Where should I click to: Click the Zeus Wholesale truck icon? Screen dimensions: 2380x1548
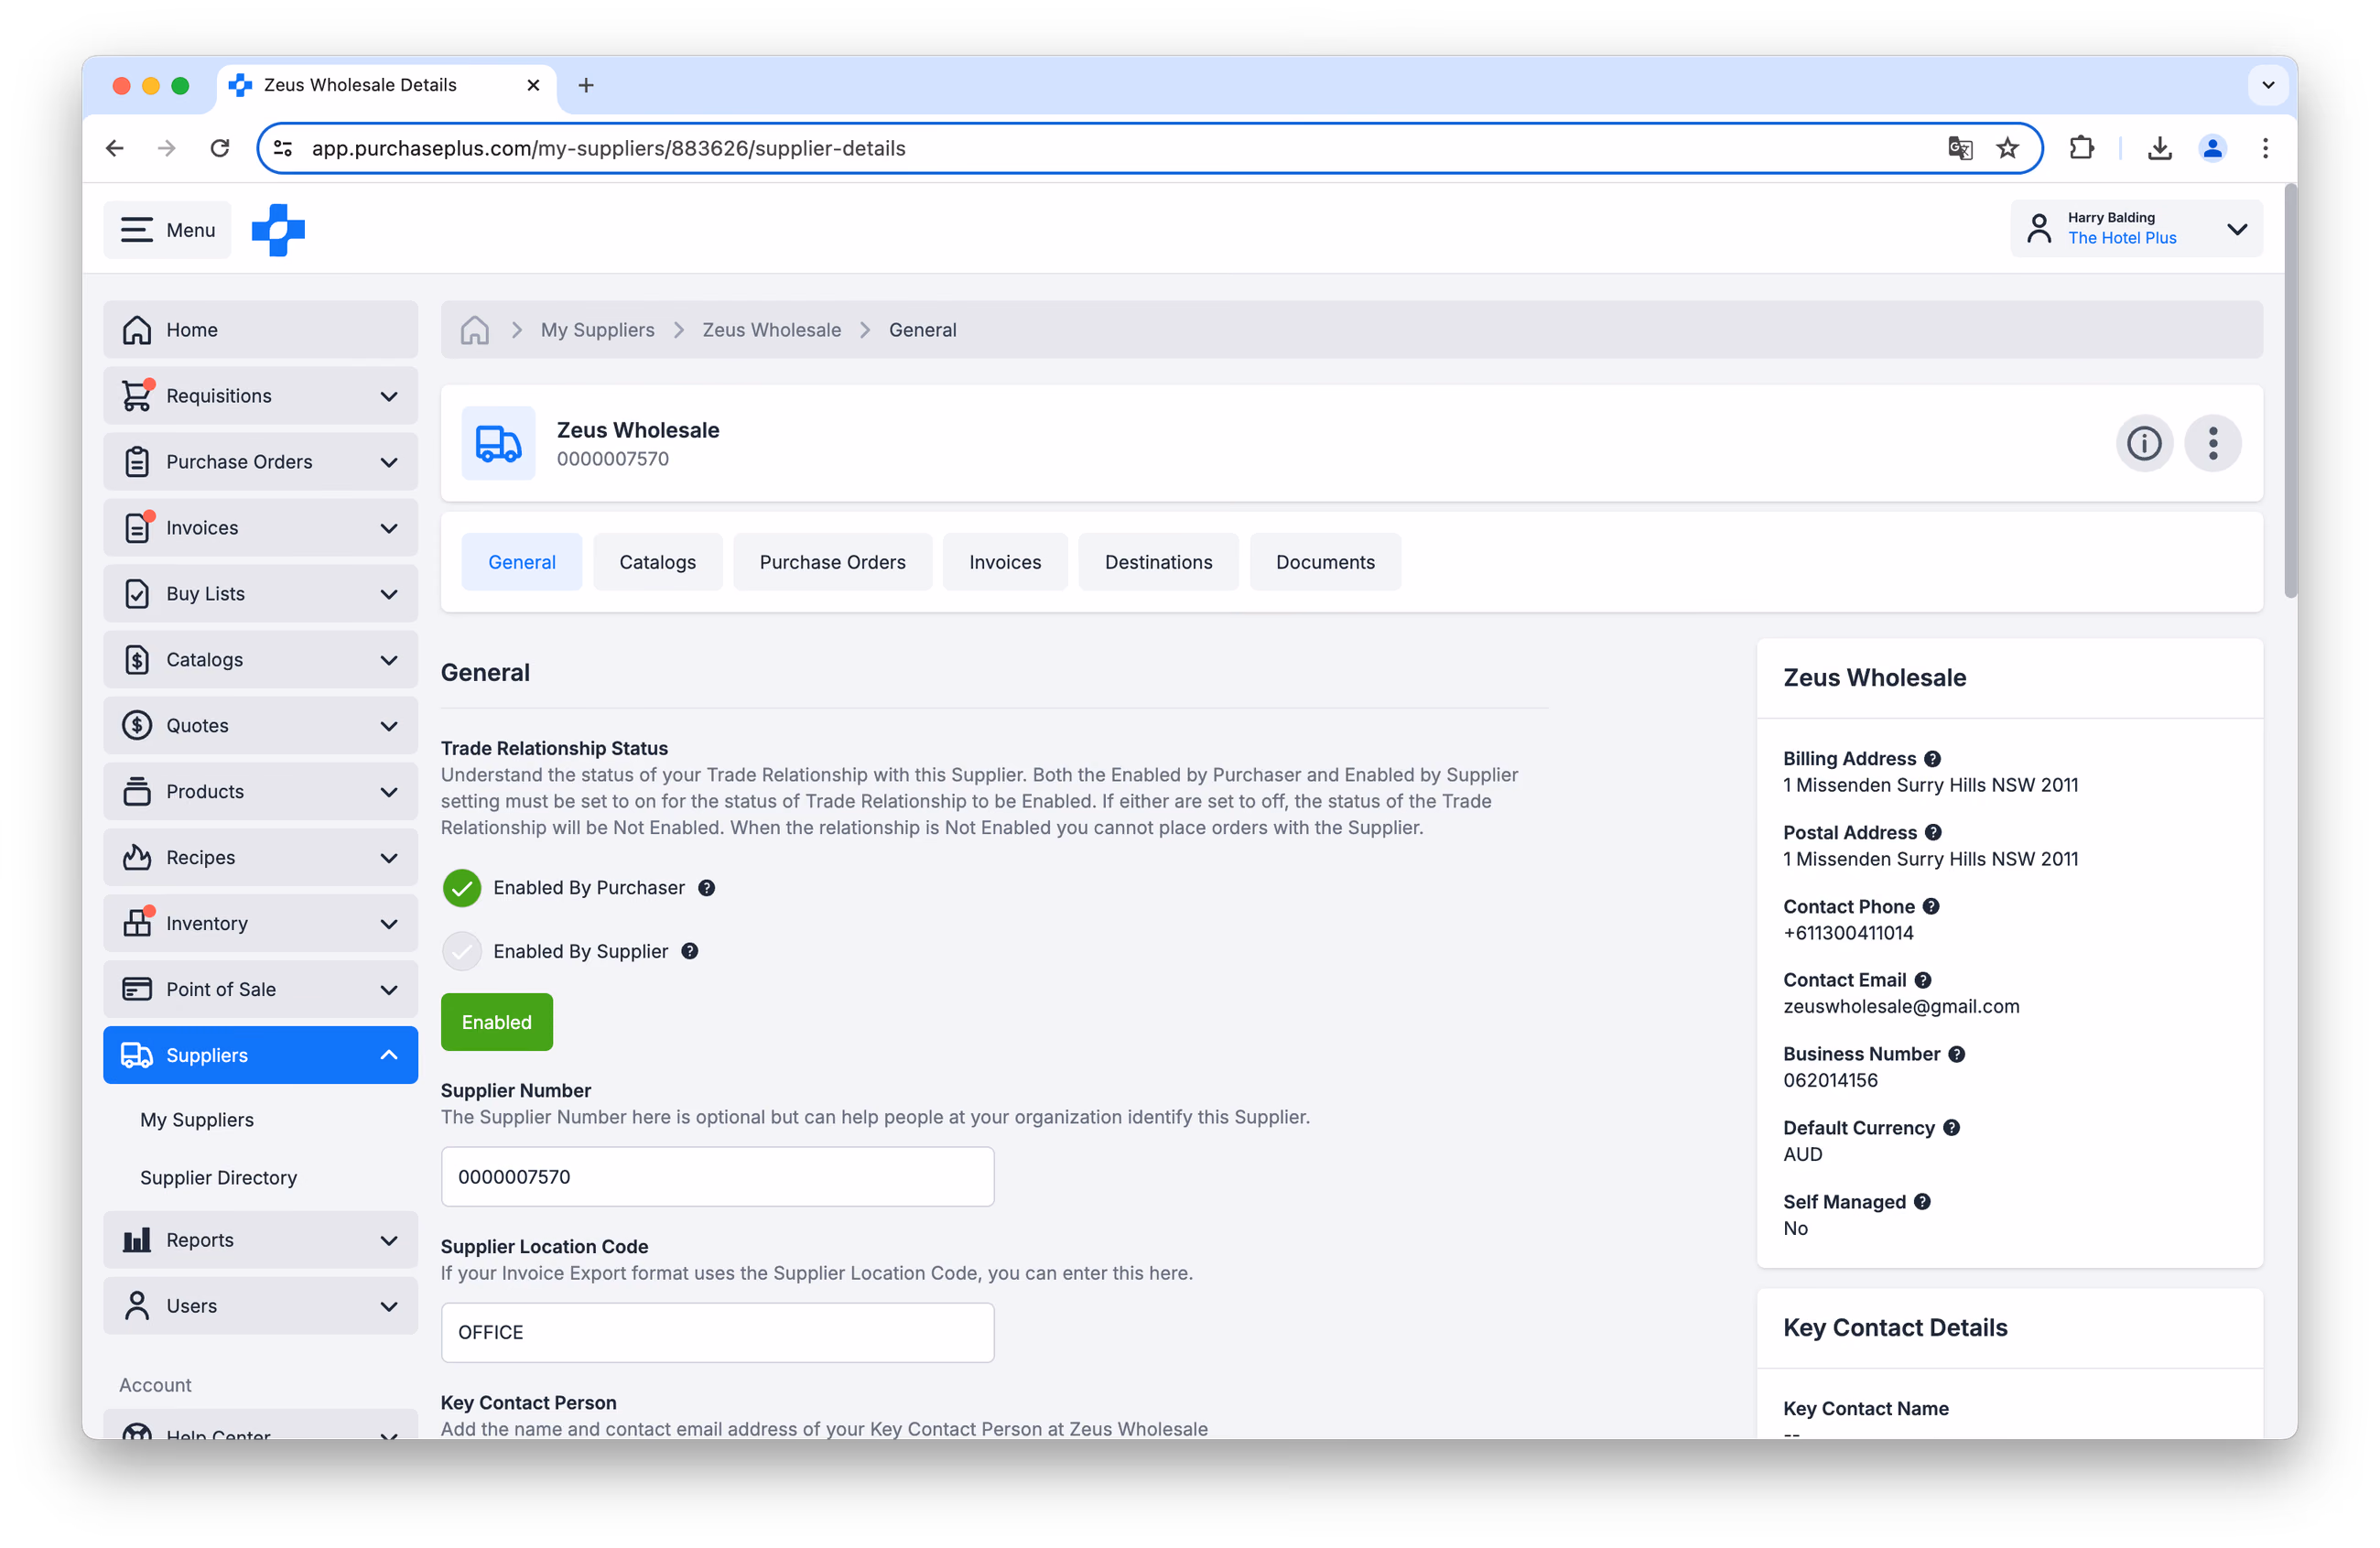tap(498, 443)
